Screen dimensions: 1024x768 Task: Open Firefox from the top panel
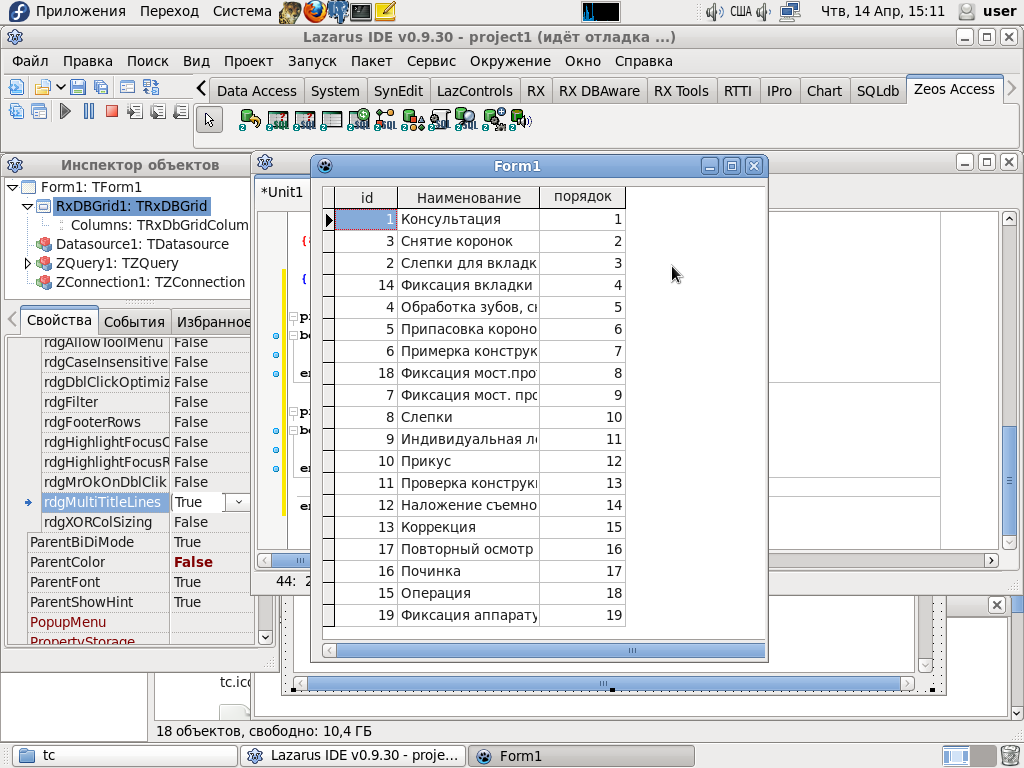(x=315, y=12)
